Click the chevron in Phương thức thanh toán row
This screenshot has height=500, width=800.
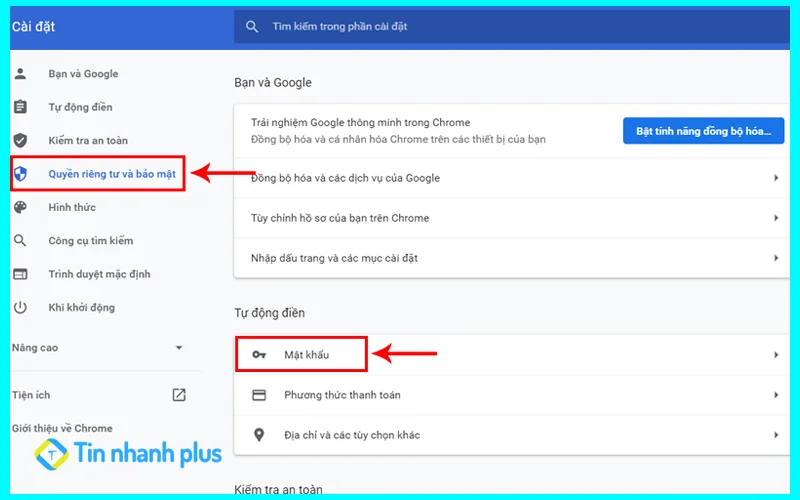pyautogui.click(x=776, y=395)
